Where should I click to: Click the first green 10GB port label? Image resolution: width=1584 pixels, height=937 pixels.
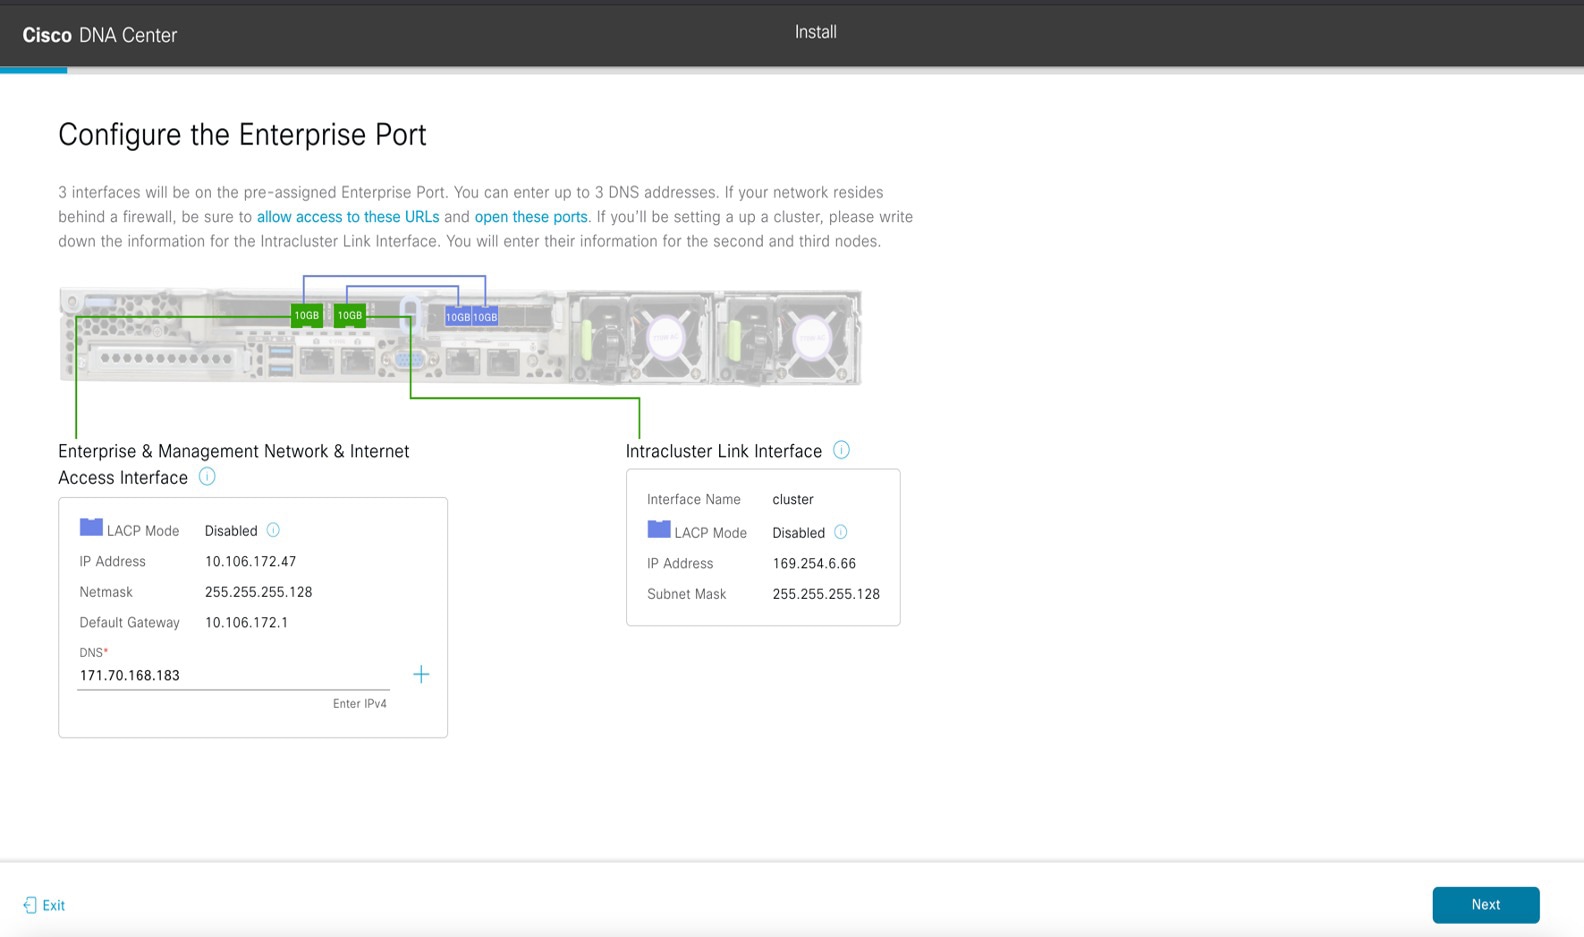pyautogui.click(x=306, y=315)
